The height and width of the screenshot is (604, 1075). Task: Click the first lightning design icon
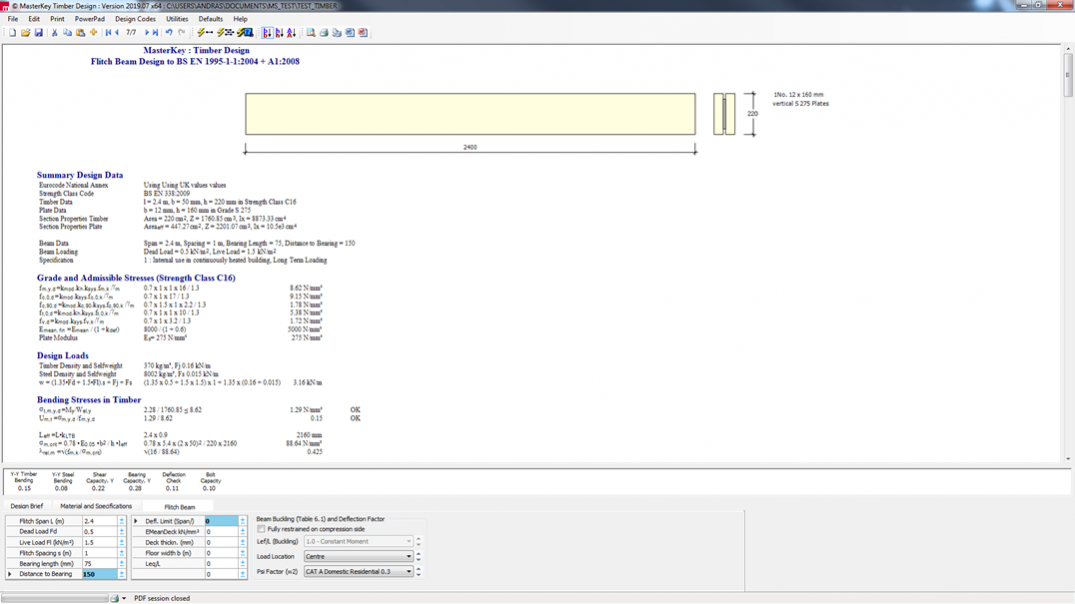click(x=204, y=33)
